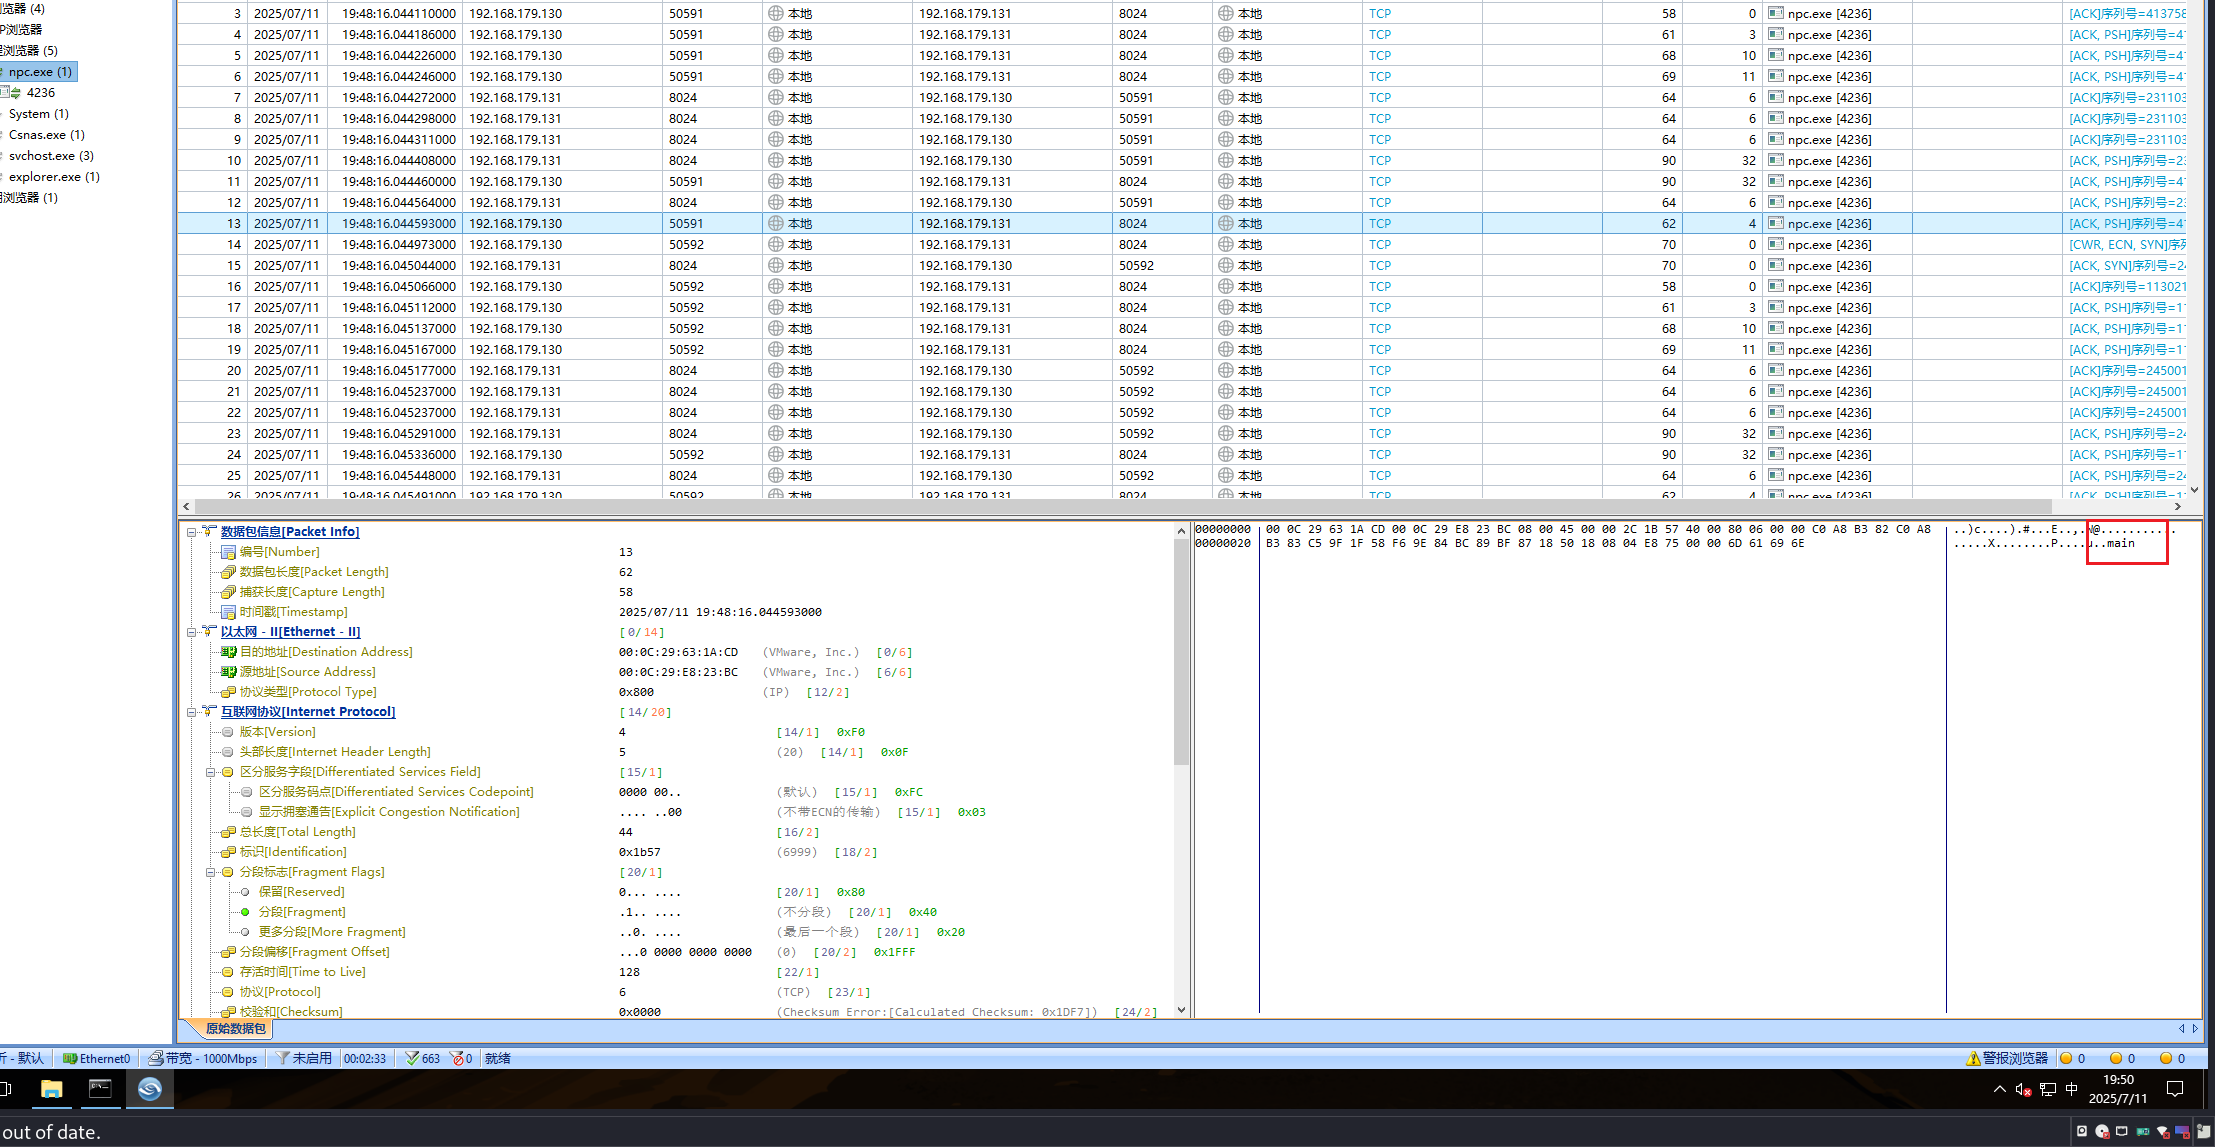This screenshot has height=1147, width=2215.
Task: Open the Command Prompt taskbar icon
Action: pyautogui.click(x=100, y=1089)
